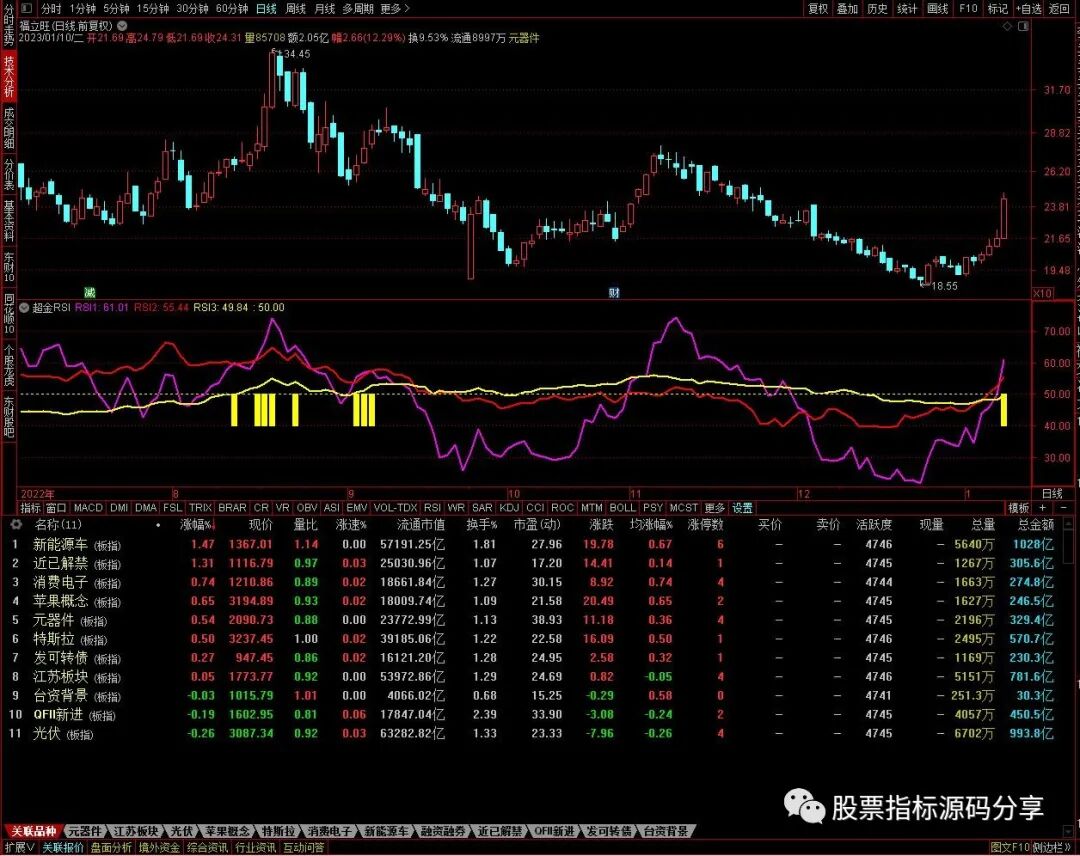
Task: Open indicator 设置 settings
Action: pyautogui.click(x=742, y=508)
